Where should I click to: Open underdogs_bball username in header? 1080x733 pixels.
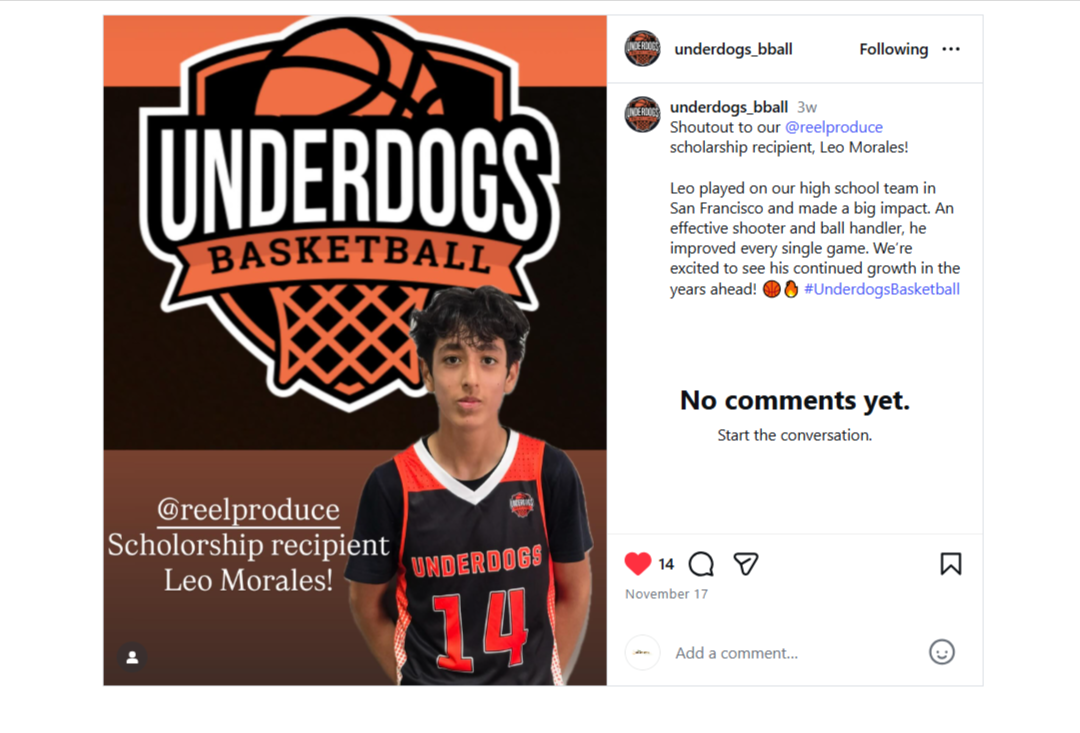point(733,49)
